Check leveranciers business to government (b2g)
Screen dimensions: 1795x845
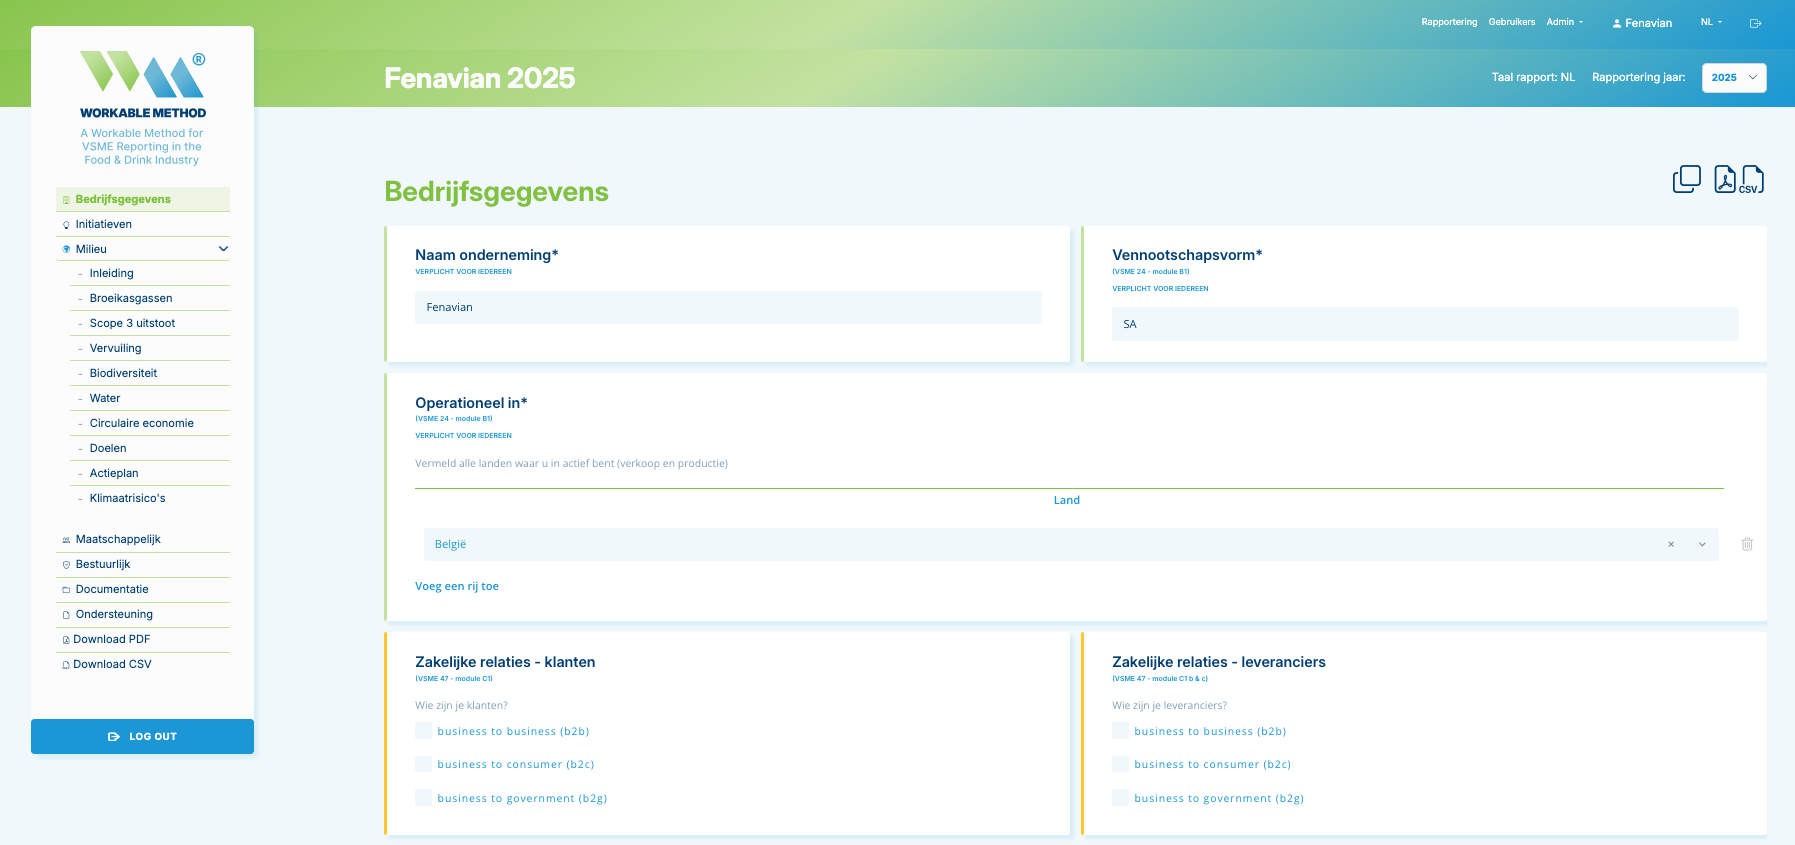pos(1121,798)
